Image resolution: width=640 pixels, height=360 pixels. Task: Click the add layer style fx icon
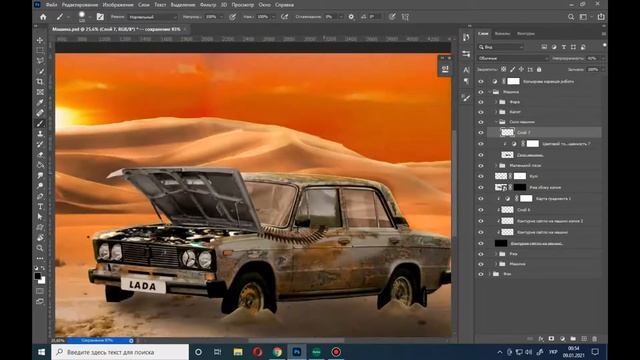(x=541, y=339)
